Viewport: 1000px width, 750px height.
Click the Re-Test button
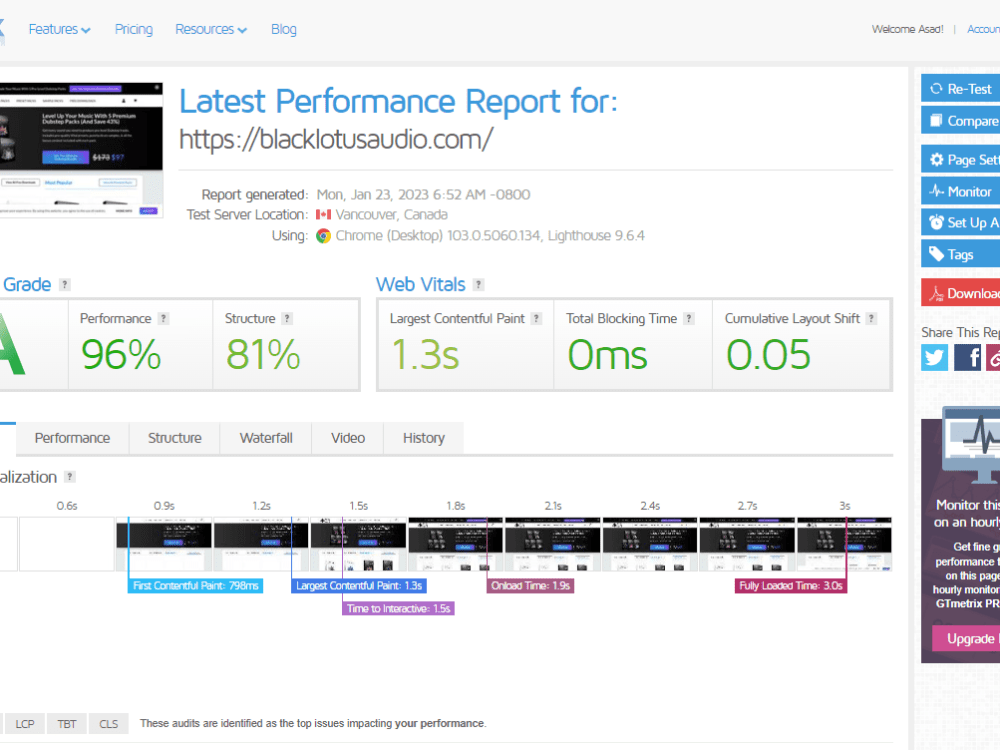point(960,89)
